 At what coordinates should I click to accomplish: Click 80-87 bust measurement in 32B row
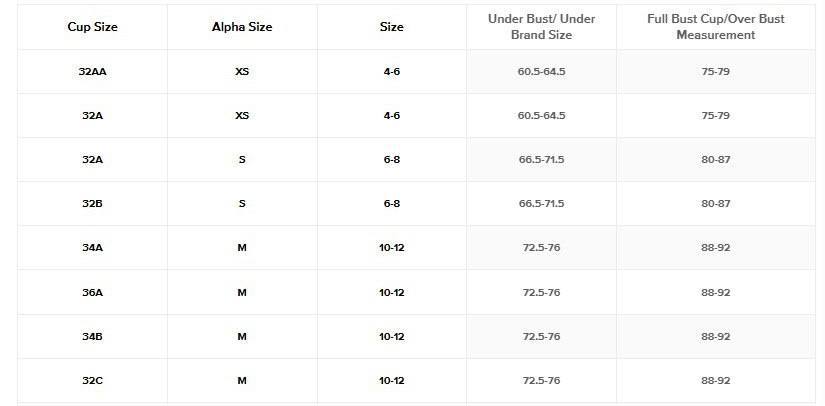[x=715, y=204]
